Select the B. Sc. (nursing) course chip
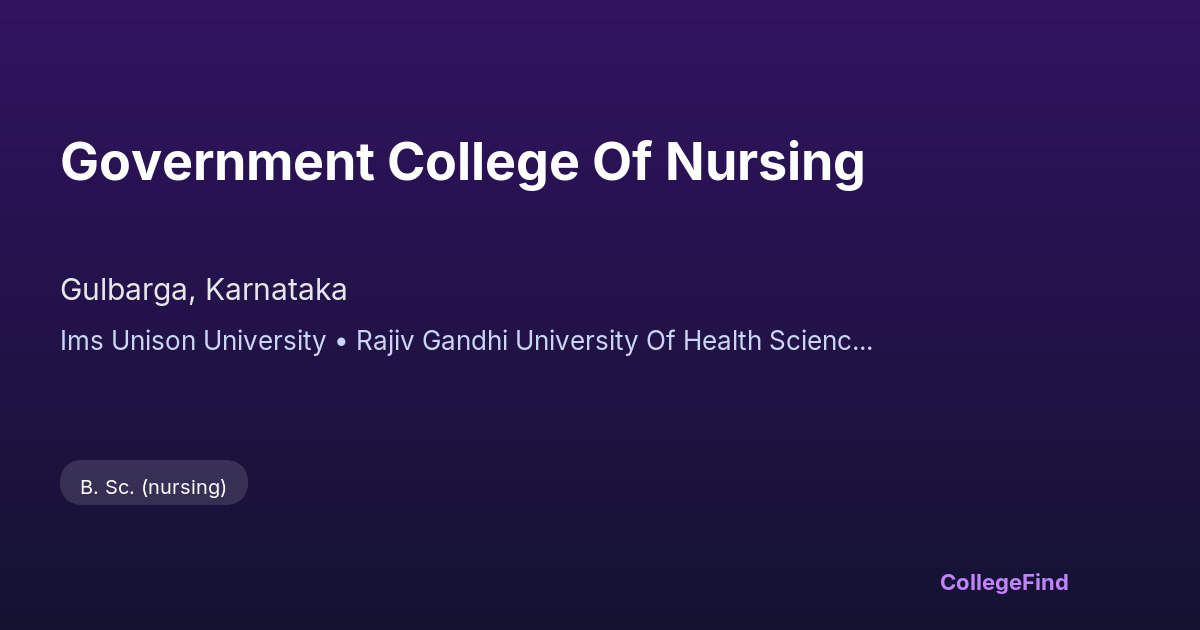This screenshot has width=1200, height=630. tap(154, 487)
